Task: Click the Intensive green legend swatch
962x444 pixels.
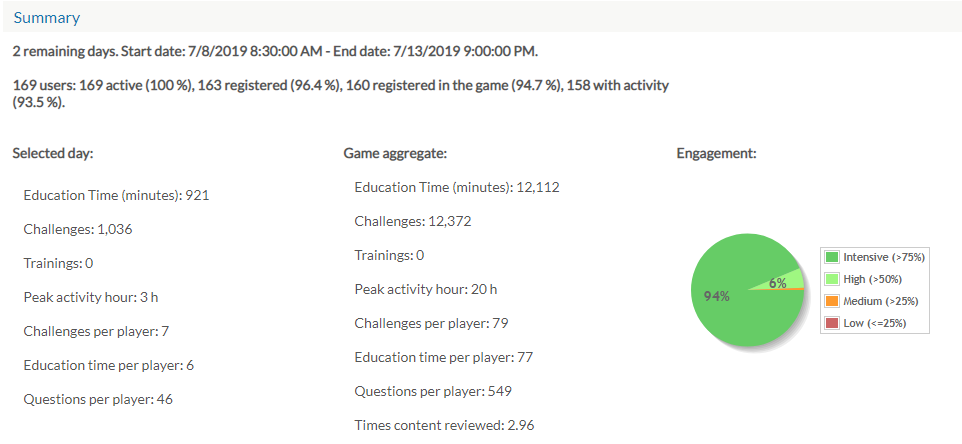Action: (x=832, y=258)
